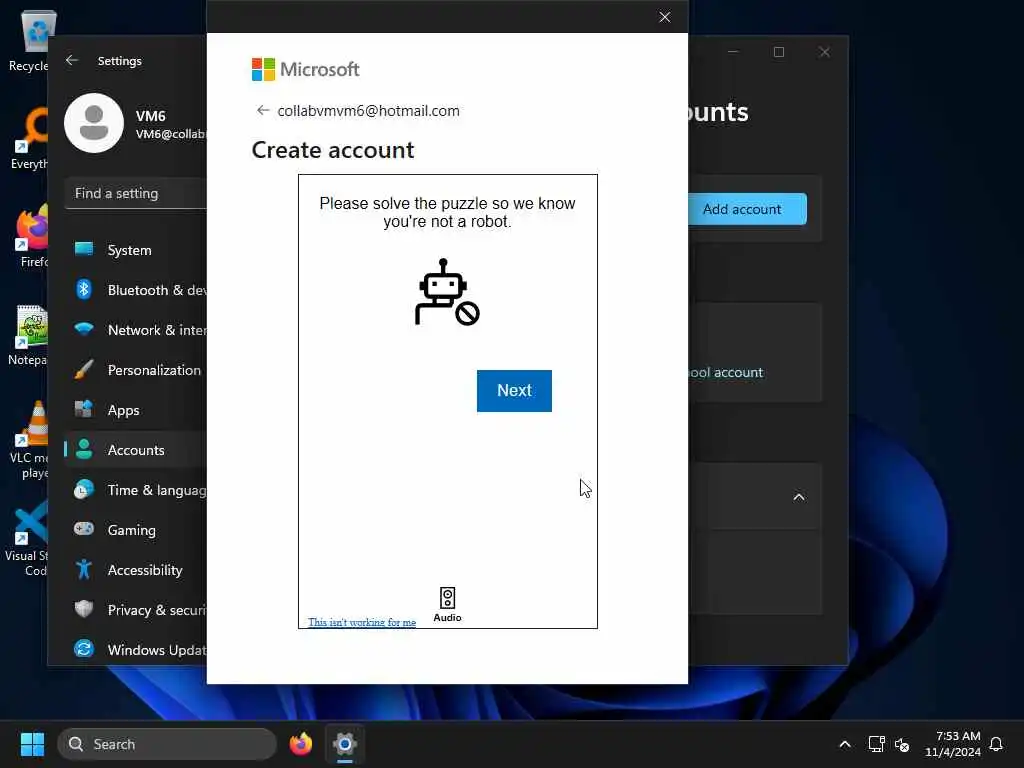Open Windows Update settings
Screen dimensions: 1024x768
[135, 650]
